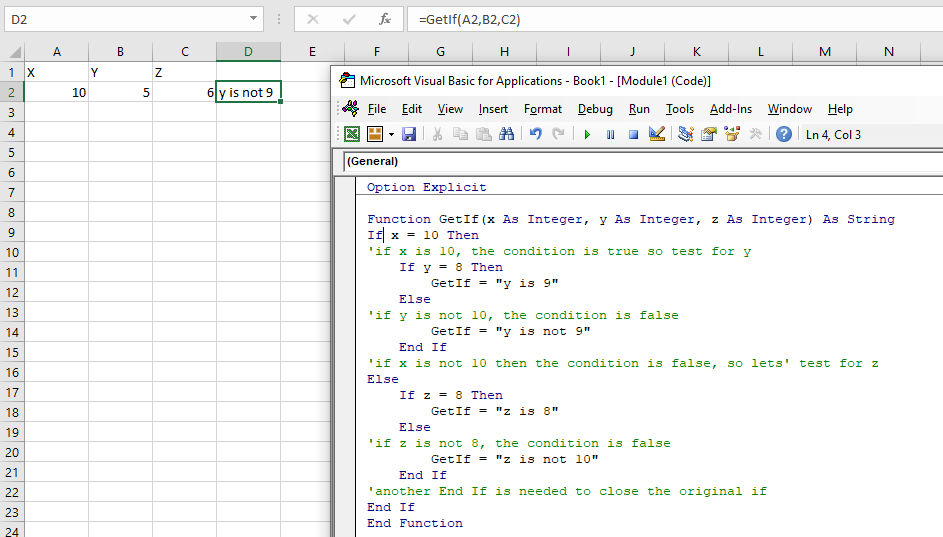
Task: Select column B header
Action: click(120, 52)
